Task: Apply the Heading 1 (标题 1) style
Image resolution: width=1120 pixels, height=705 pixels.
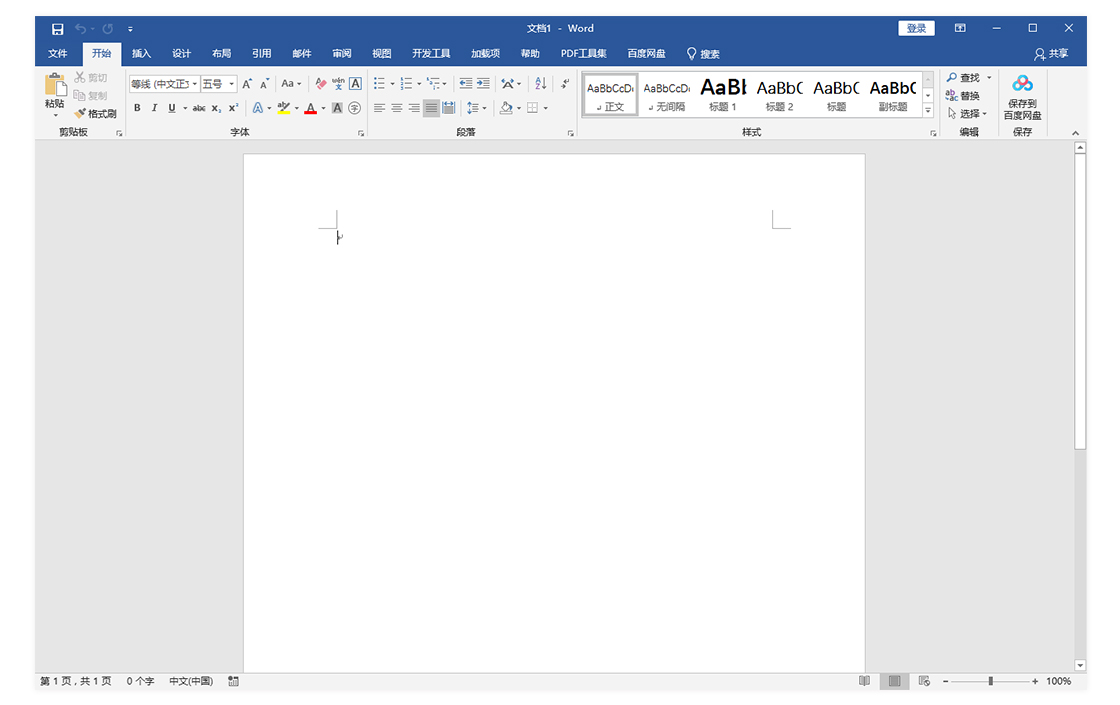Action: 723,94
